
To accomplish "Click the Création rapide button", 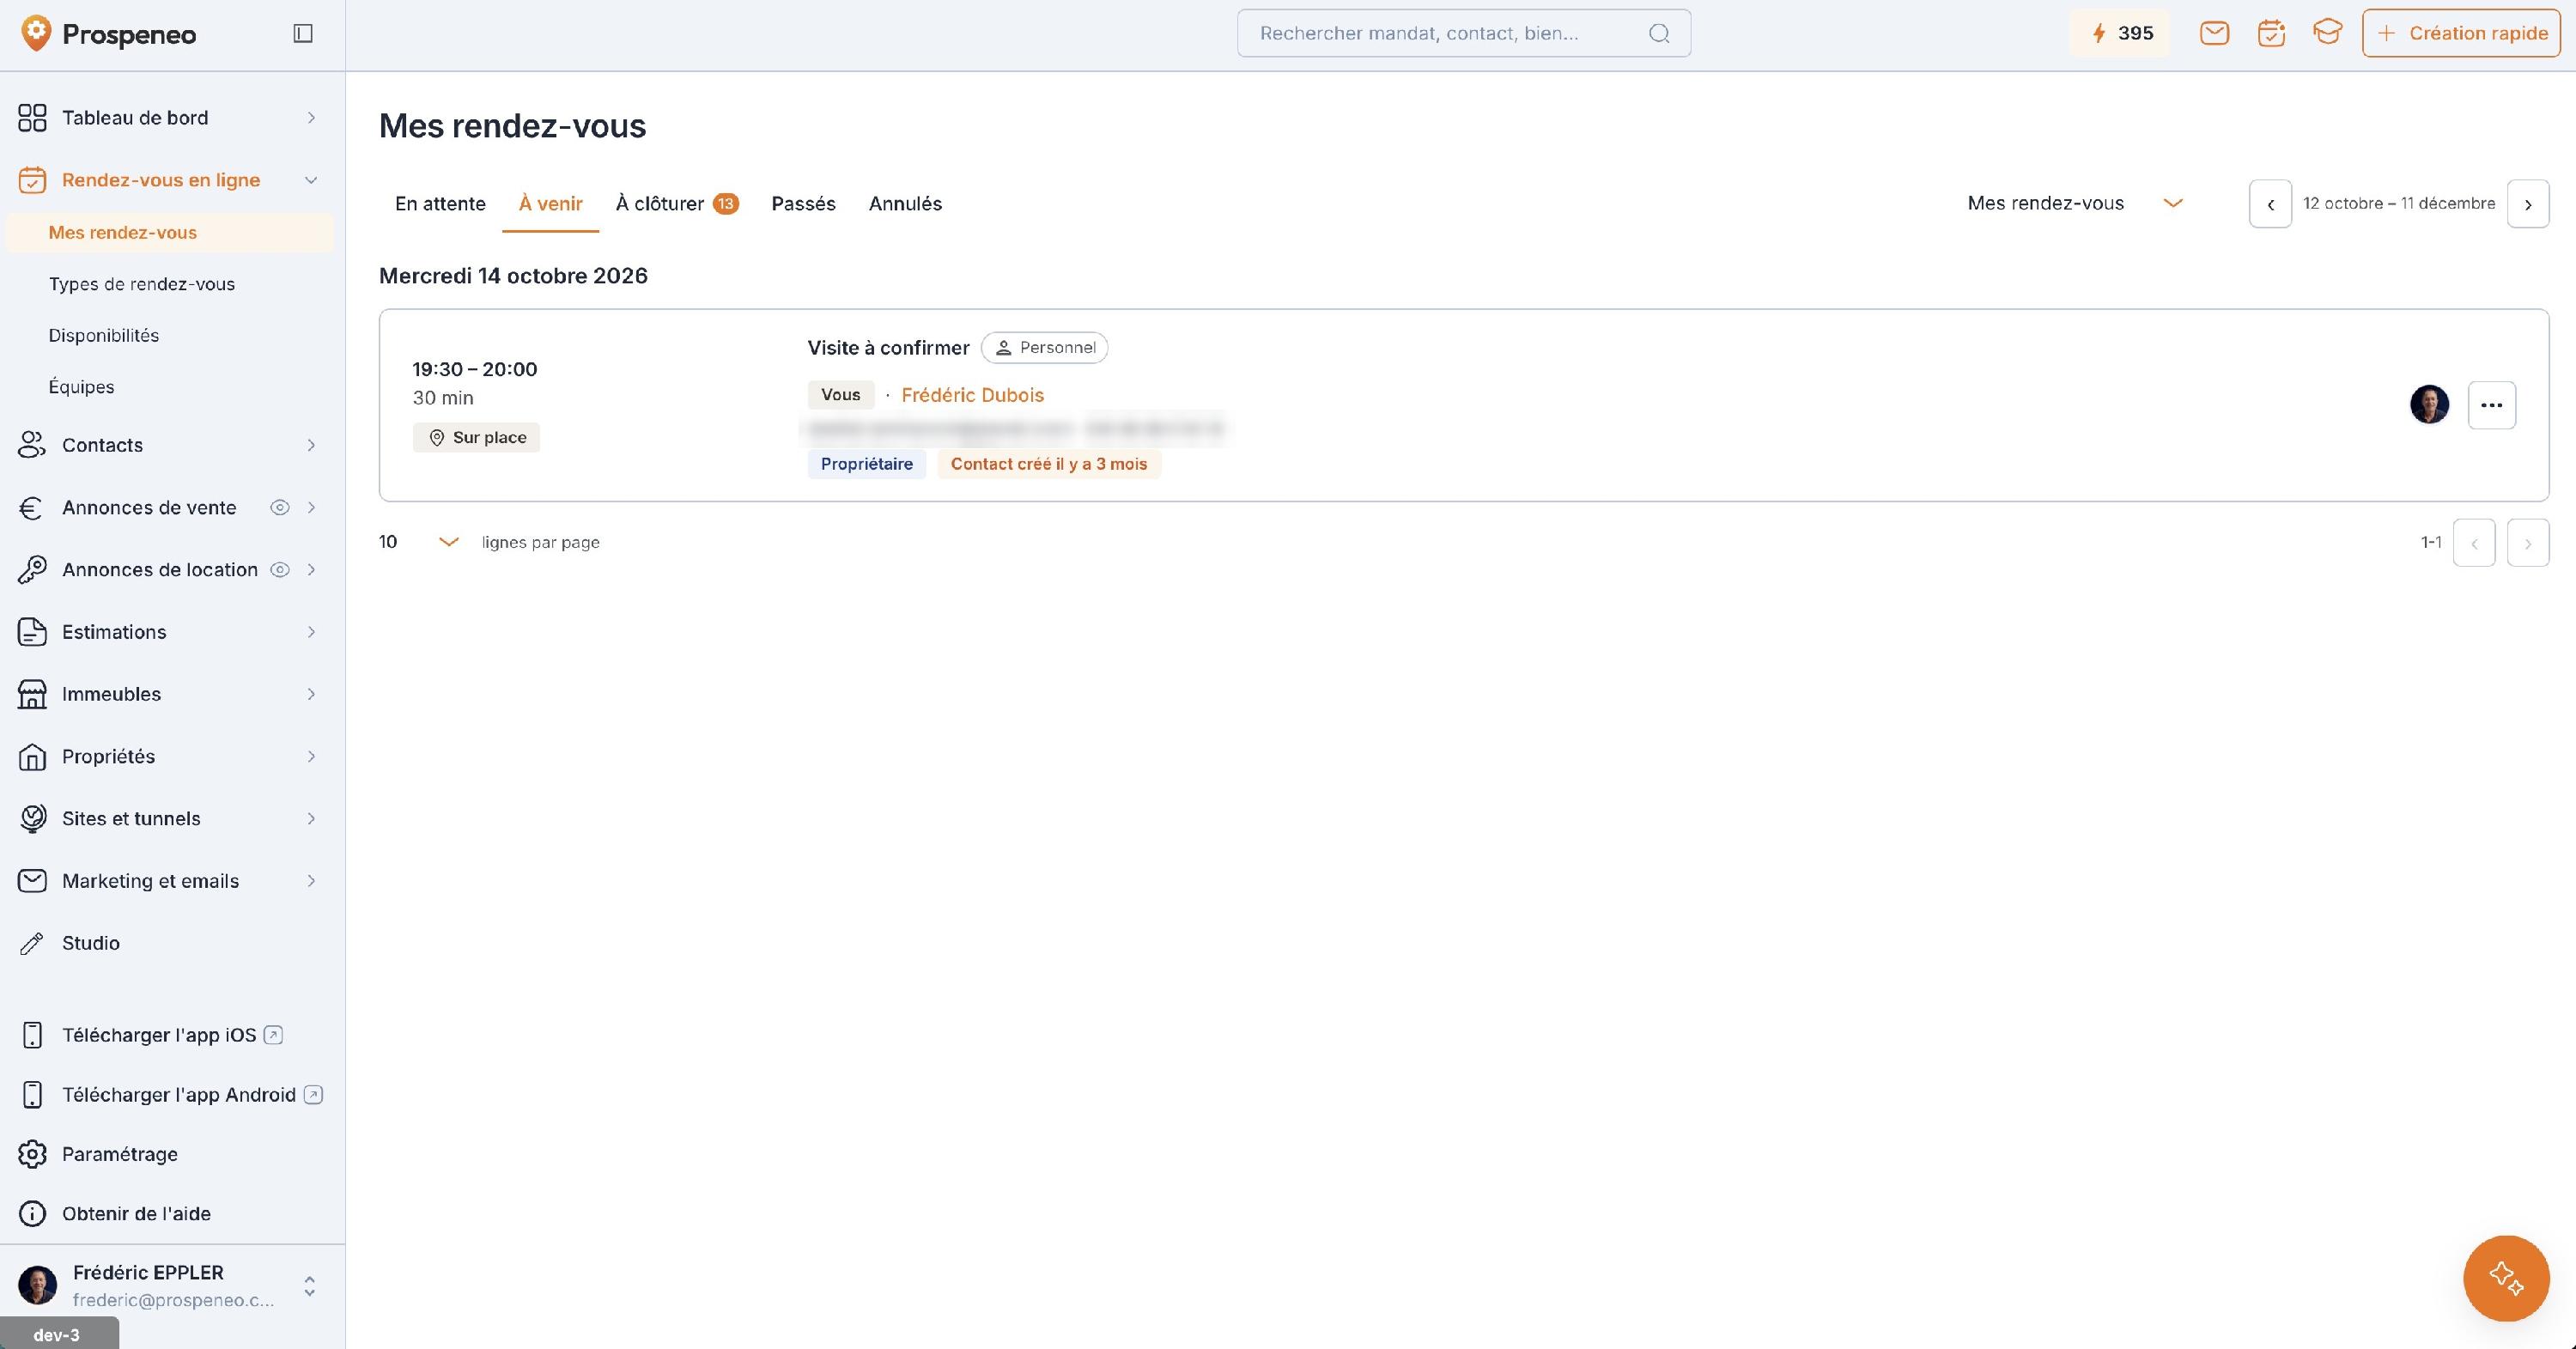I will [2461, 33].
